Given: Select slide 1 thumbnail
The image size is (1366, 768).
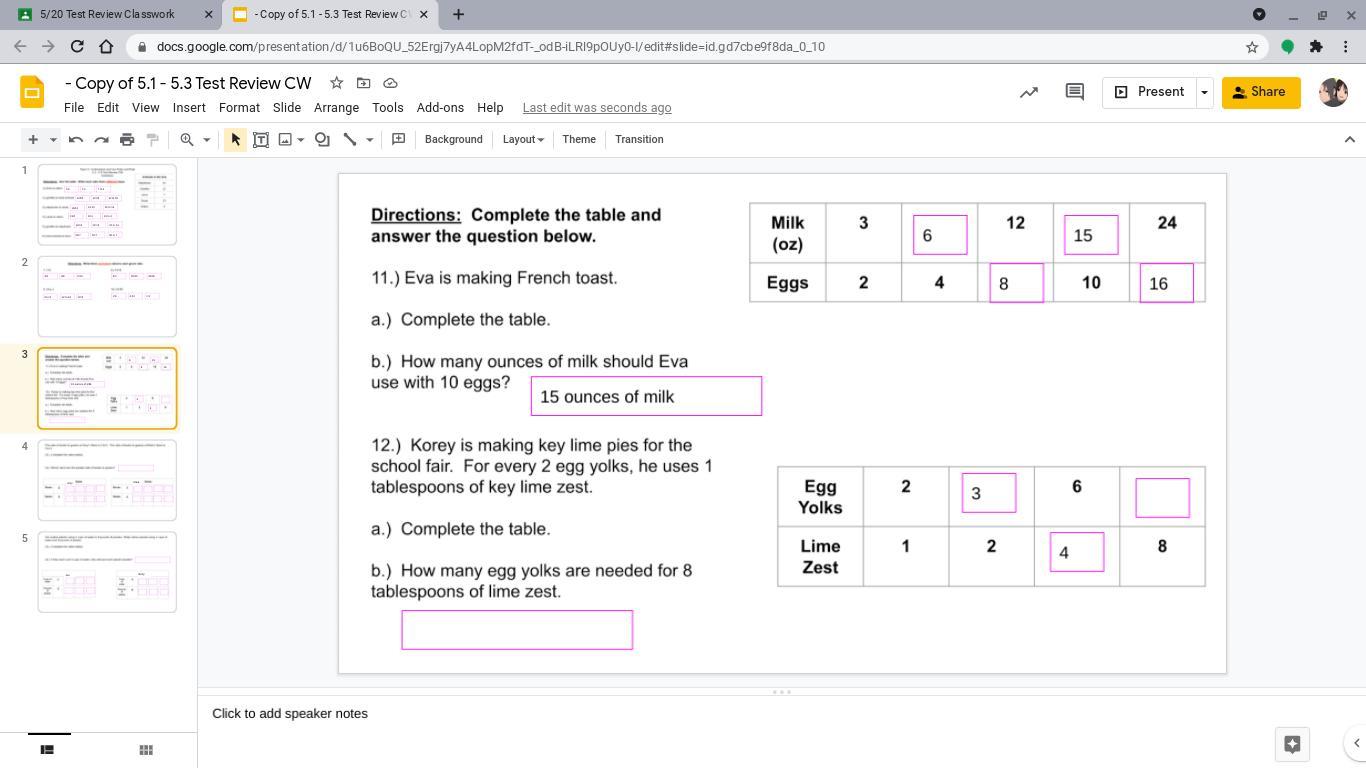Looking at the screenshot, I should point(107,205).
